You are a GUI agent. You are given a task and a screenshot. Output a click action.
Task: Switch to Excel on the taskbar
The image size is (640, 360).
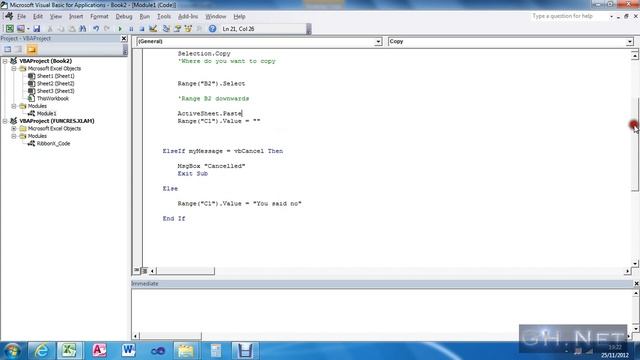coord(69,351)
